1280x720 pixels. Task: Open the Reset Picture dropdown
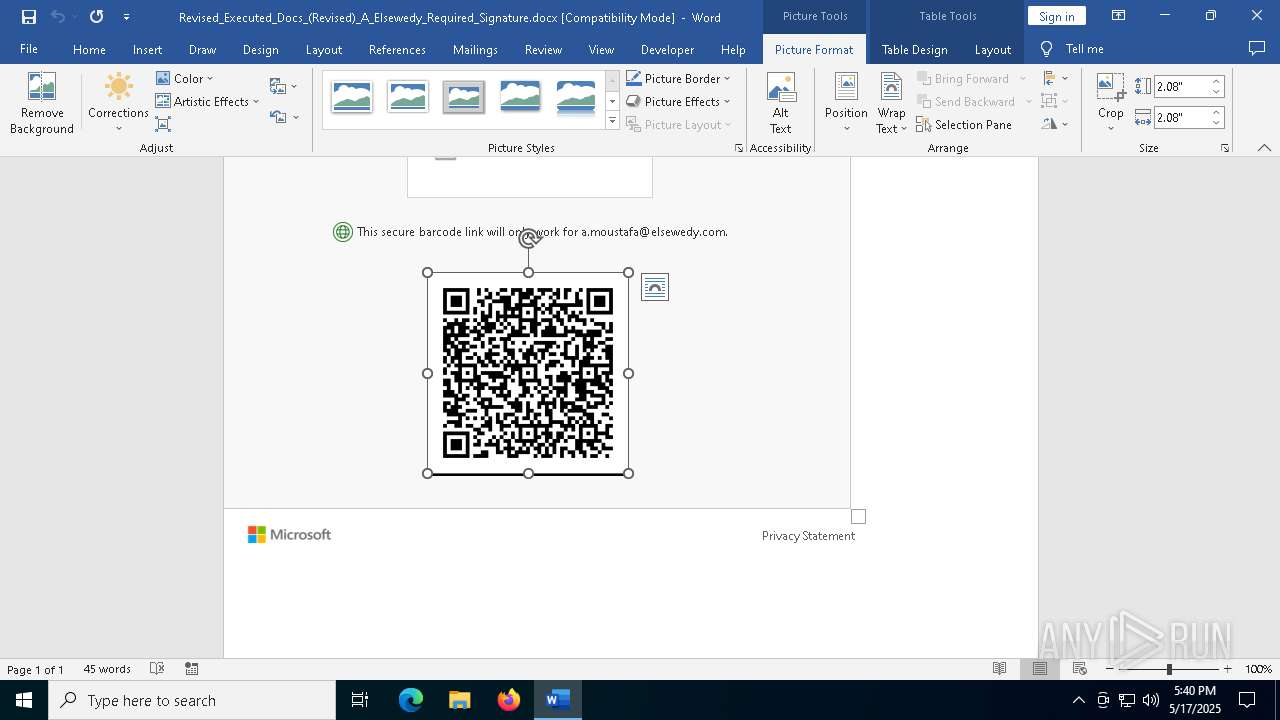(284, 117)
